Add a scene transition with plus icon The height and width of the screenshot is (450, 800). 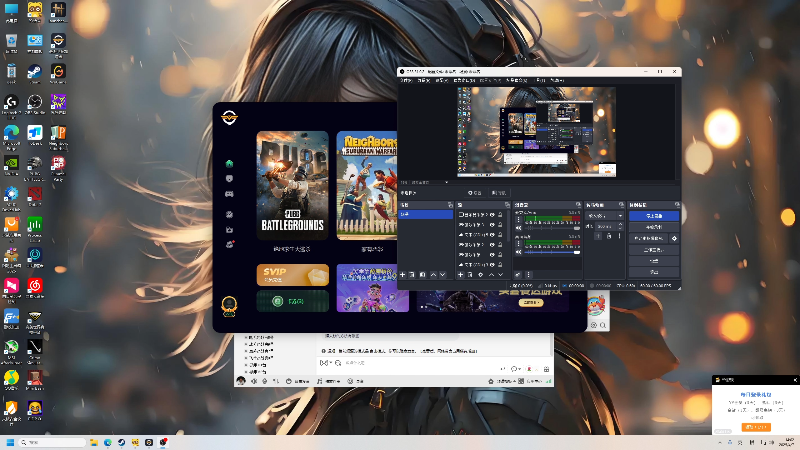(598, 236)
